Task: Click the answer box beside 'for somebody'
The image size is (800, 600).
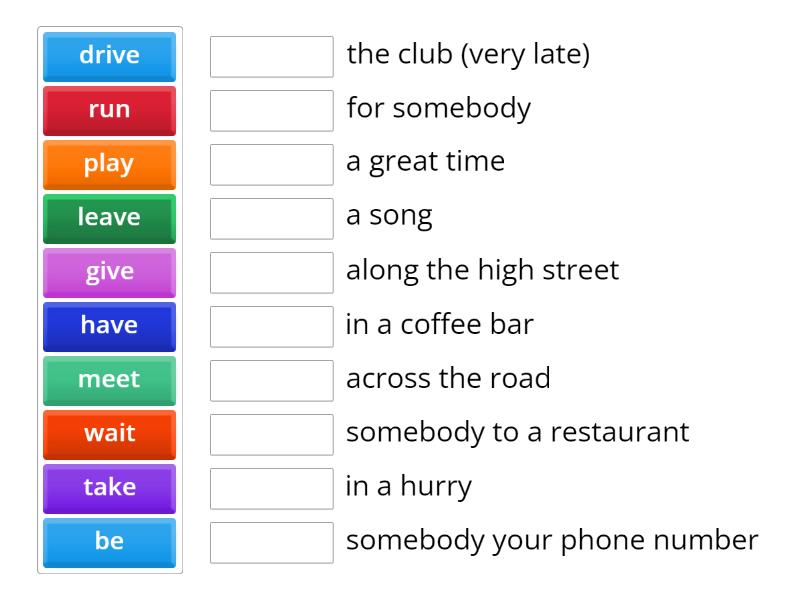Action: (271, 111)
